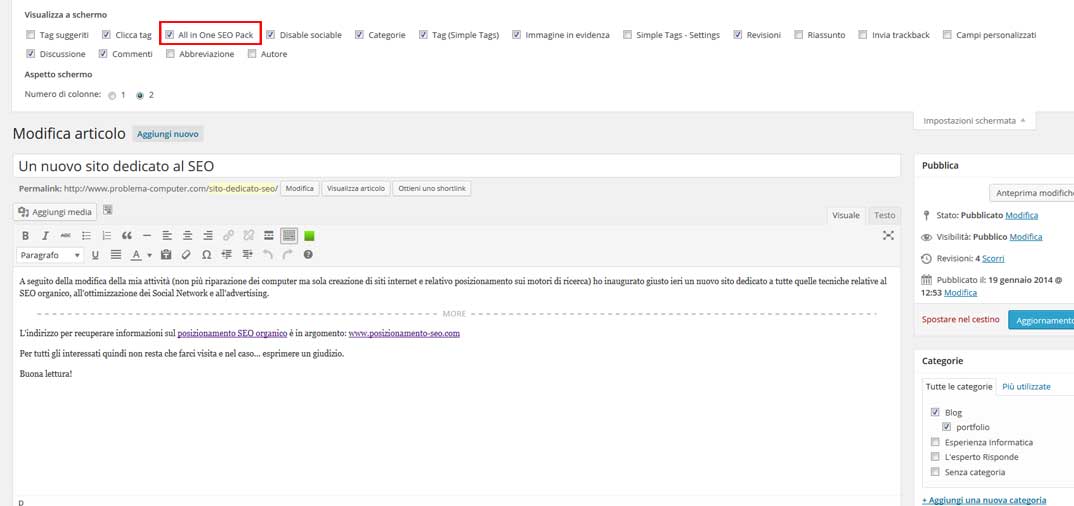This screenshot has height=506, width=1074.
Task: Toggle Bold formatting in editor toolbar
Action: point(25,236)
